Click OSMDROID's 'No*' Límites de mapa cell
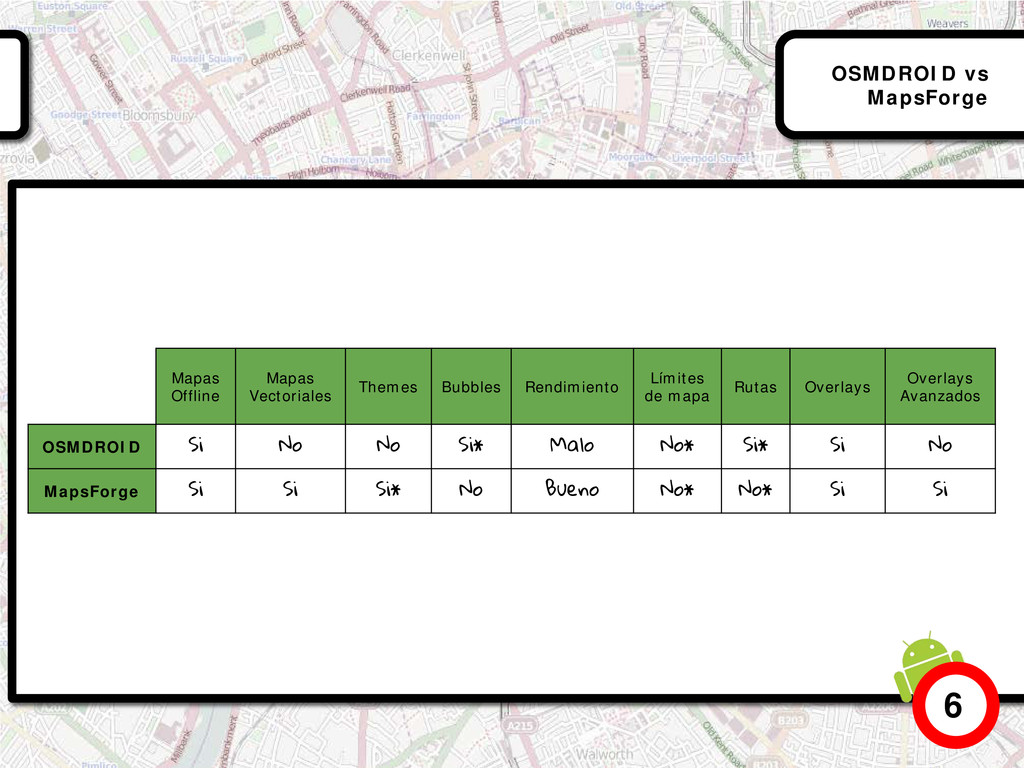 pyautogui.click(x=677, y=447)
